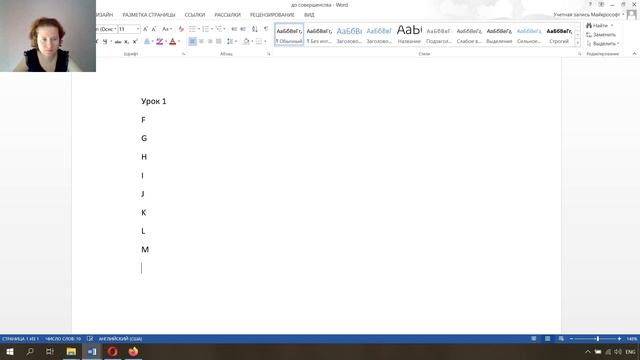This screenshot has width=640, height=360.
Task: Apply numbered list formatting
Action: (206, 29)
